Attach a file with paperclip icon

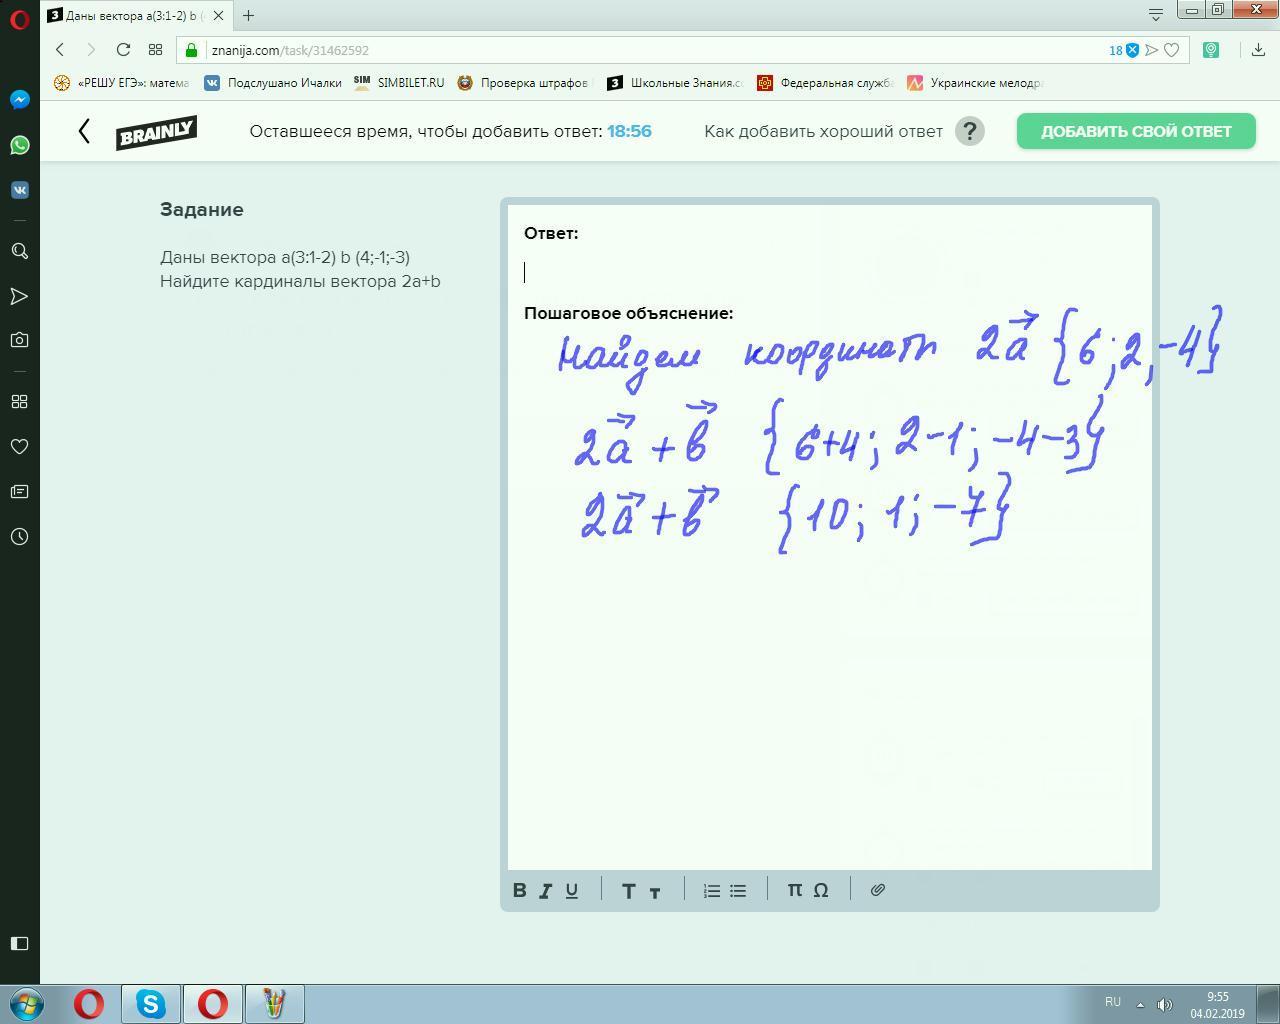pos(878,890)
